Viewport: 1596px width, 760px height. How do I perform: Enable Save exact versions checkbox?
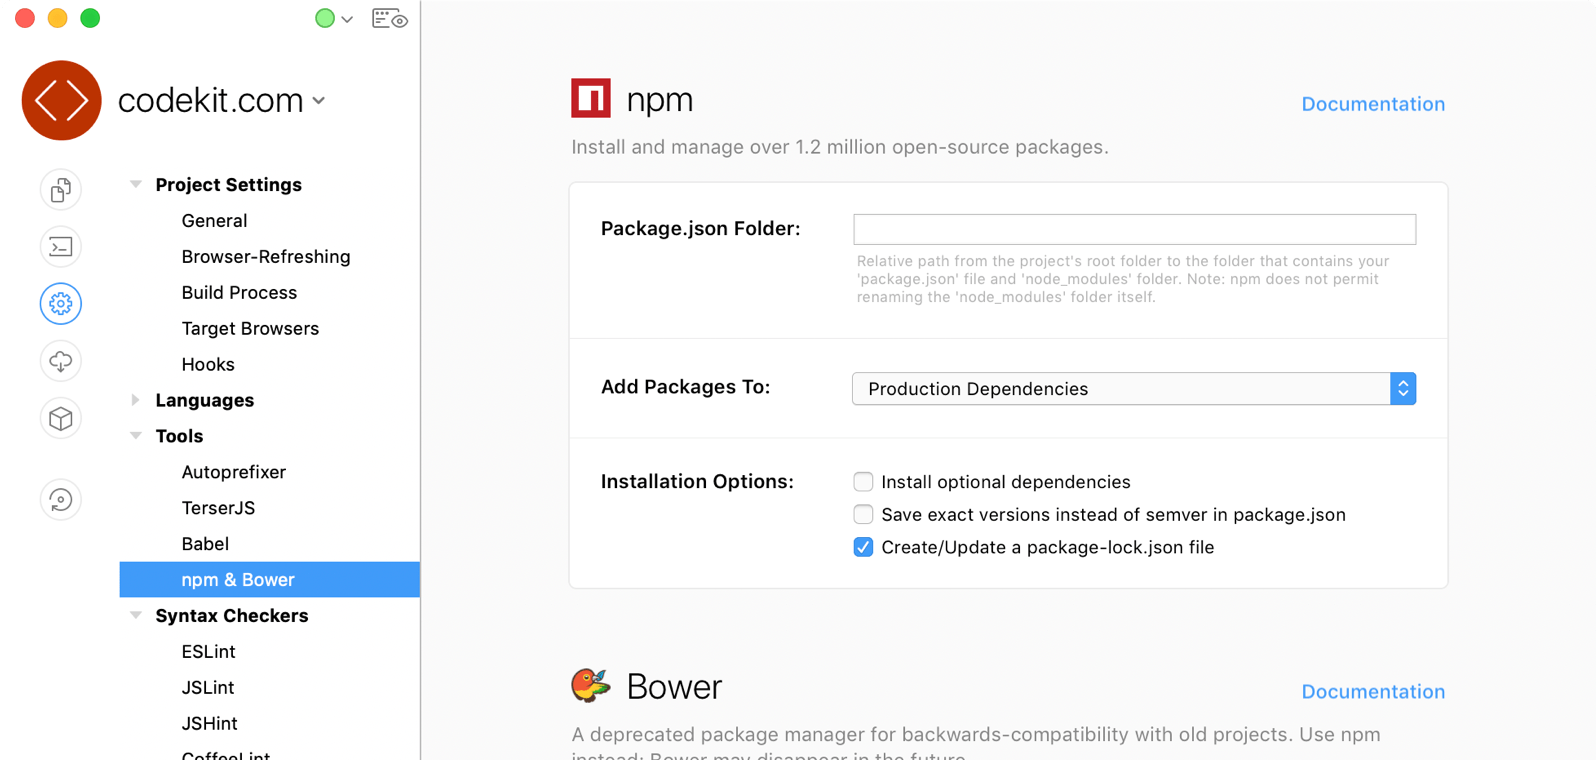pyautogui.click(x=863, y=515)
